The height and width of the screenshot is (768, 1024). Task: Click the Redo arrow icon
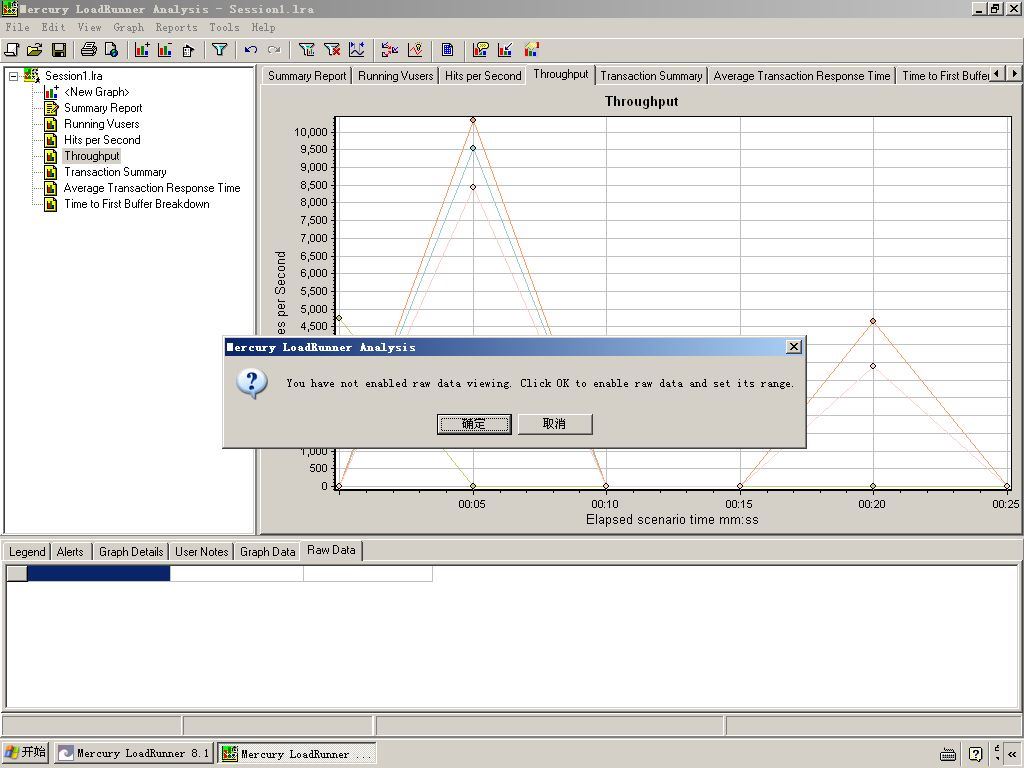(274, 50)
